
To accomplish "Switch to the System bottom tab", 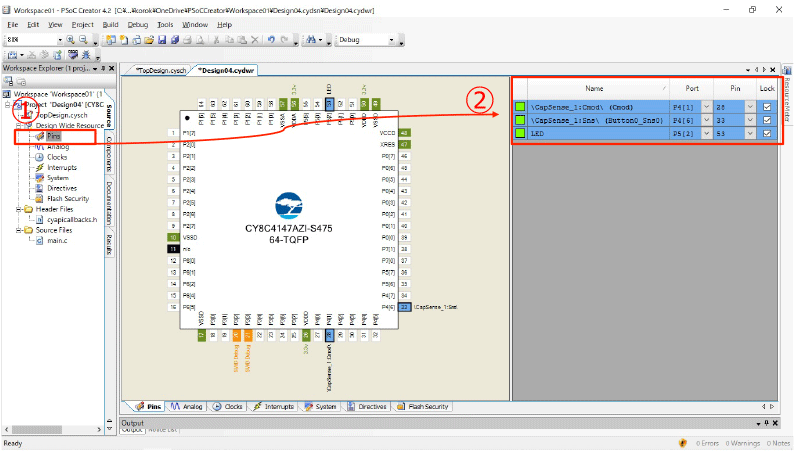I will pyautogui.click(x=320, y=407).
